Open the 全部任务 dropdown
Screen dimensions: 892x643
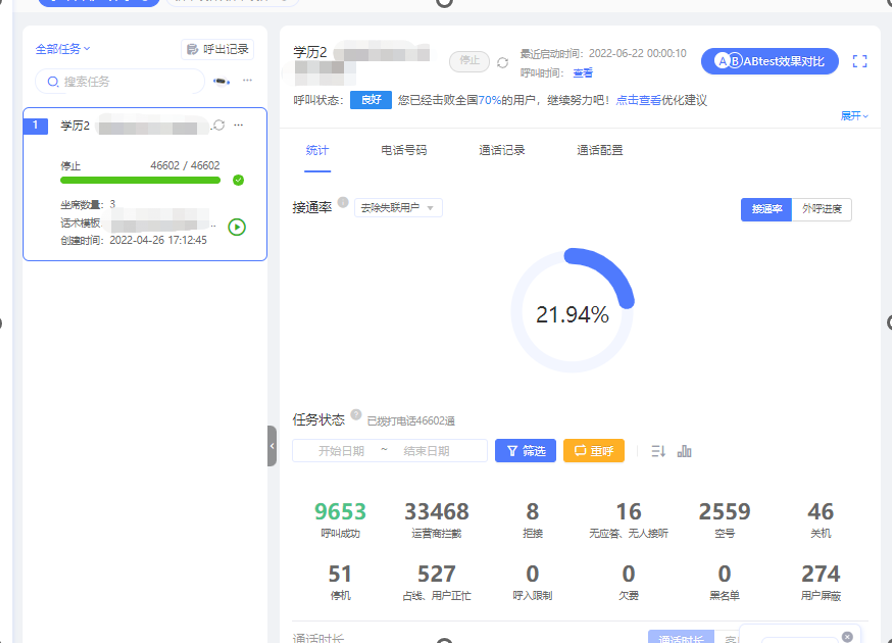click(63, 49)
